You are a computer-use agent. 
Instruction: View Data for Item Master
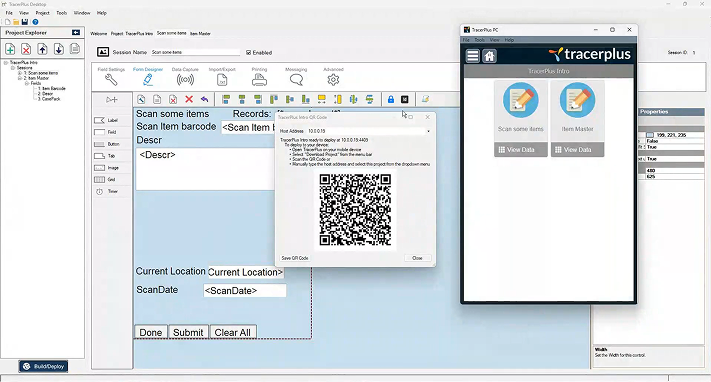coord(577,150)
